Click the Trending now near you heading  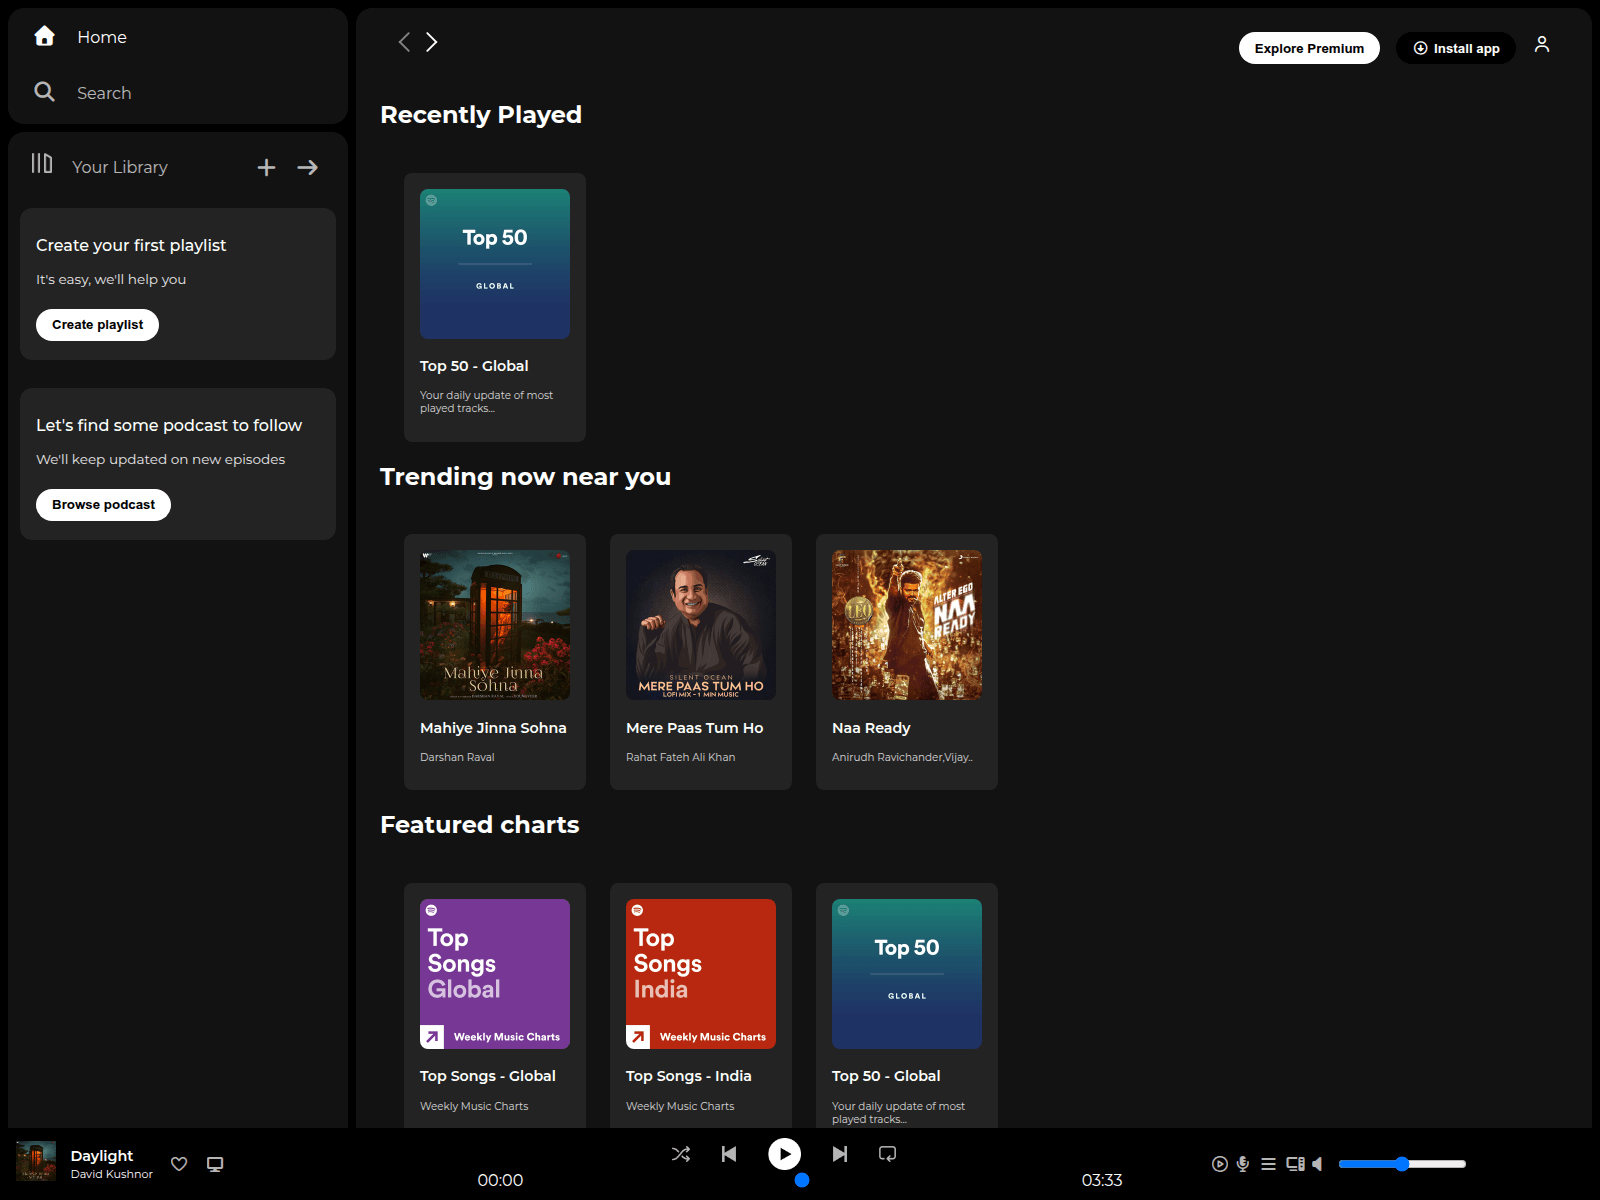coord(525,477)
